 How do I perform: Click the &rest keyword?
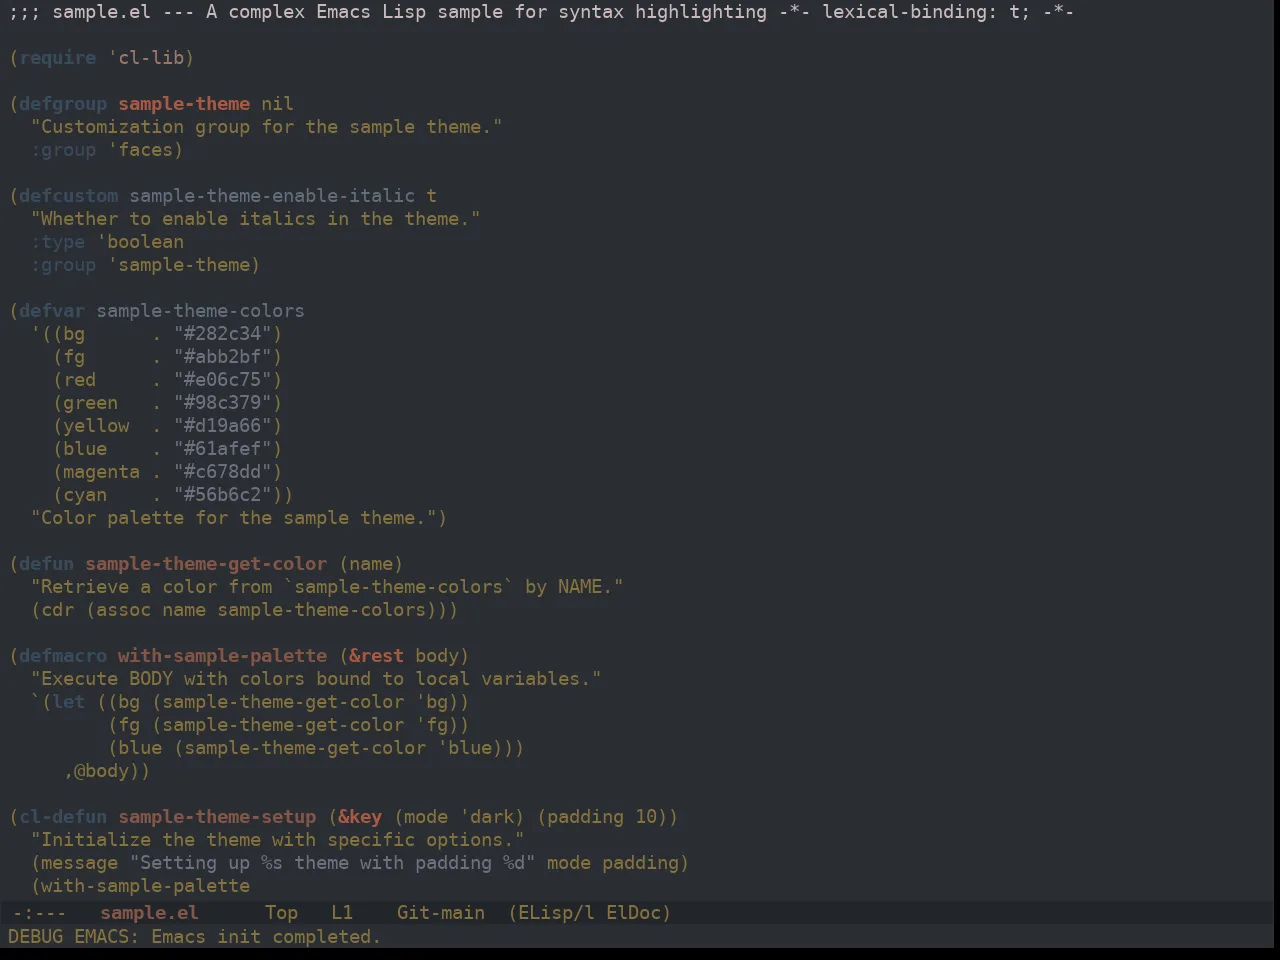coord(377,655)
